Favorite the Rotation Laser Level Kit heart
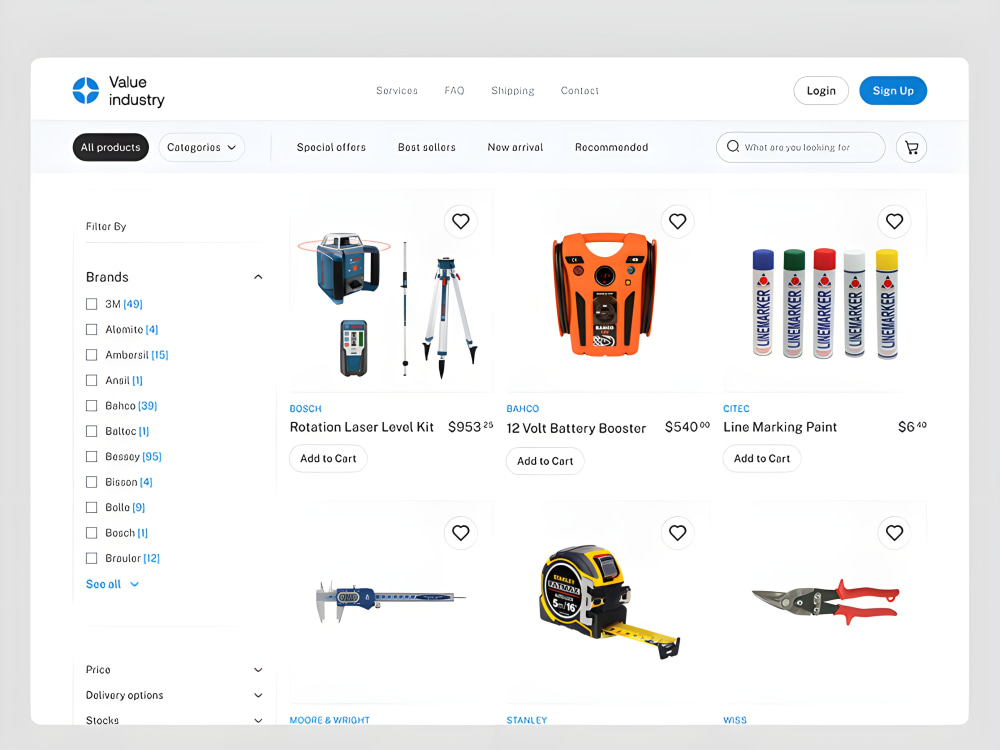Image resolution: width=1000 pixels, height=750 pixels. pyautogui.click(x=460, y=221)
